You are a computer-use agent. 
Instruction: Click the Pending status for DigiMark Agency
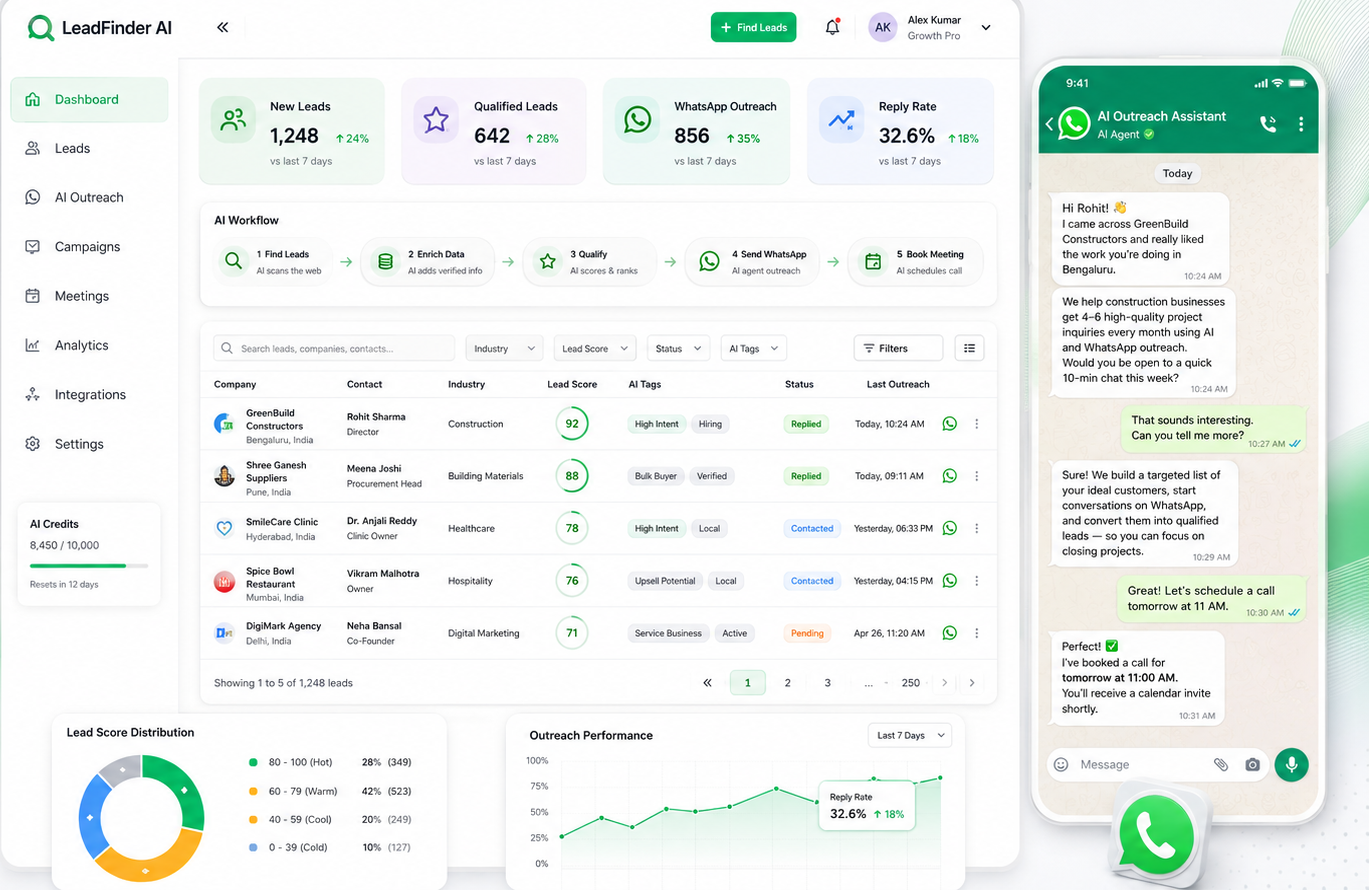coord(807,633)
